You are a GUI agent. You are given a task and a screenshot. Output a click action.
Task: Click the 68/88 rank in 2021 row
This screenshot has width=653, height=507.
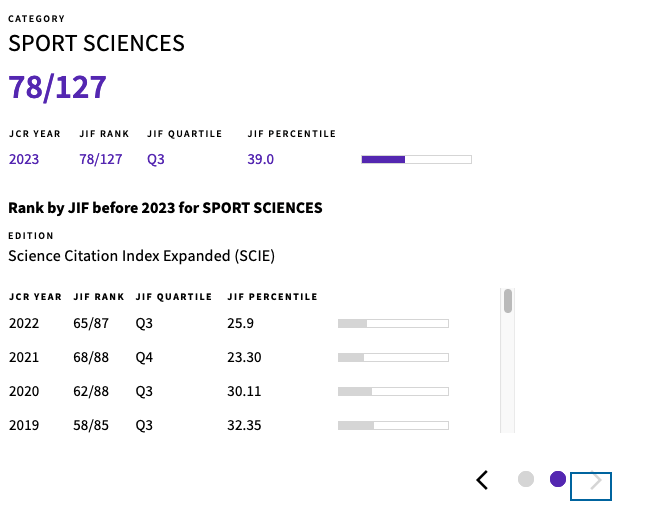(91, 357)
